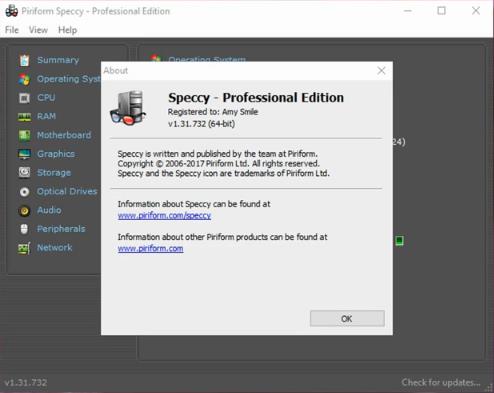View the Peripherals section

coord(61,229)
